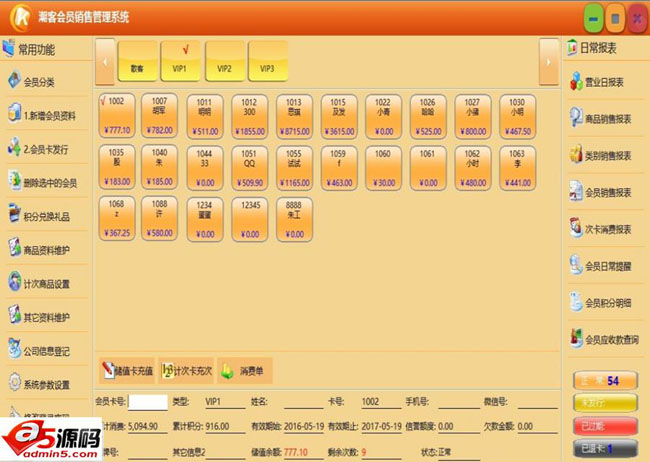
Task: Click 储值卡充值 button
Action: [127, 370]
